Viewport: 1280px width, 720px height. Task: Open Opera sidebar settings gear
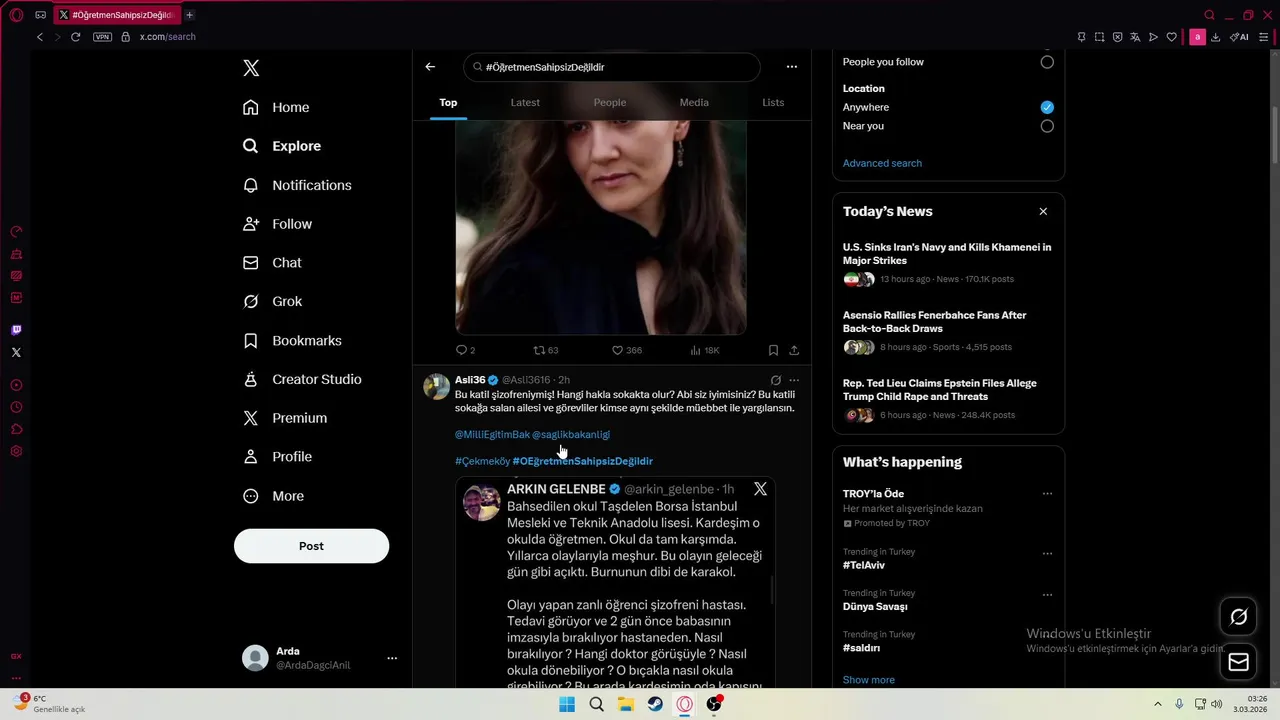(x=16, y=451)
